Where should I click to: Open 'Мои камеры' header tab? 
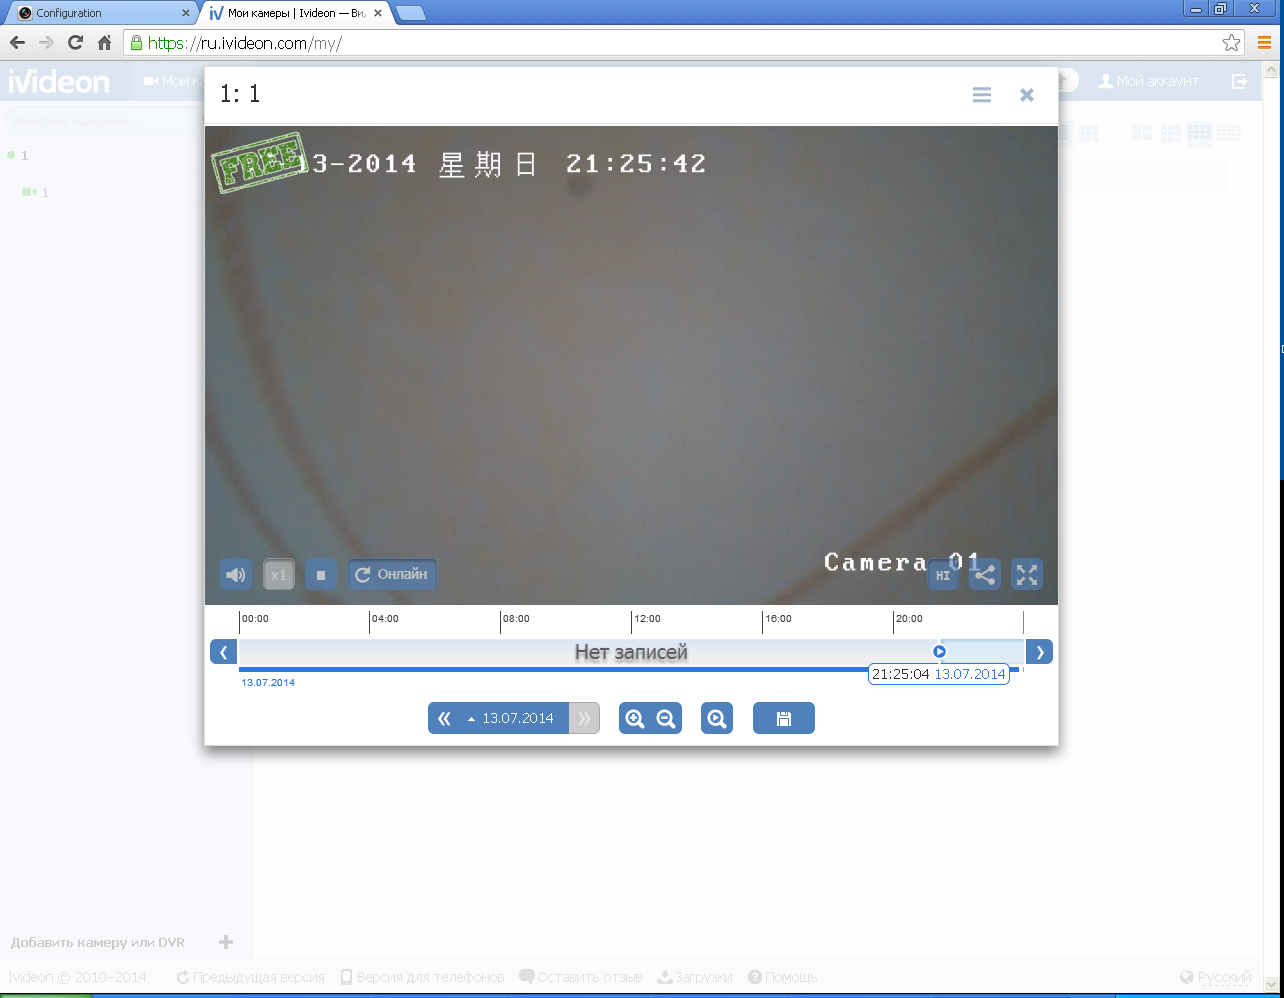tap(172, 81)
